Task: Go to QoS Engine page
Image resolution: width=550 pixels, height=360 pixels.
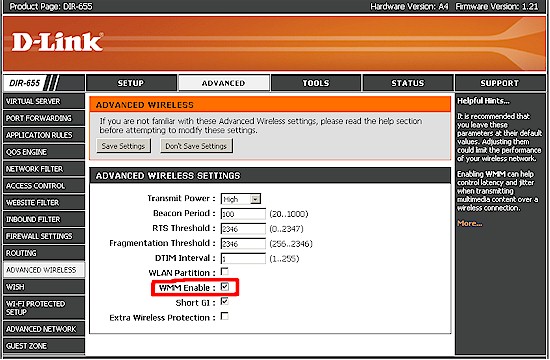Action: click(x=44, y=152)
